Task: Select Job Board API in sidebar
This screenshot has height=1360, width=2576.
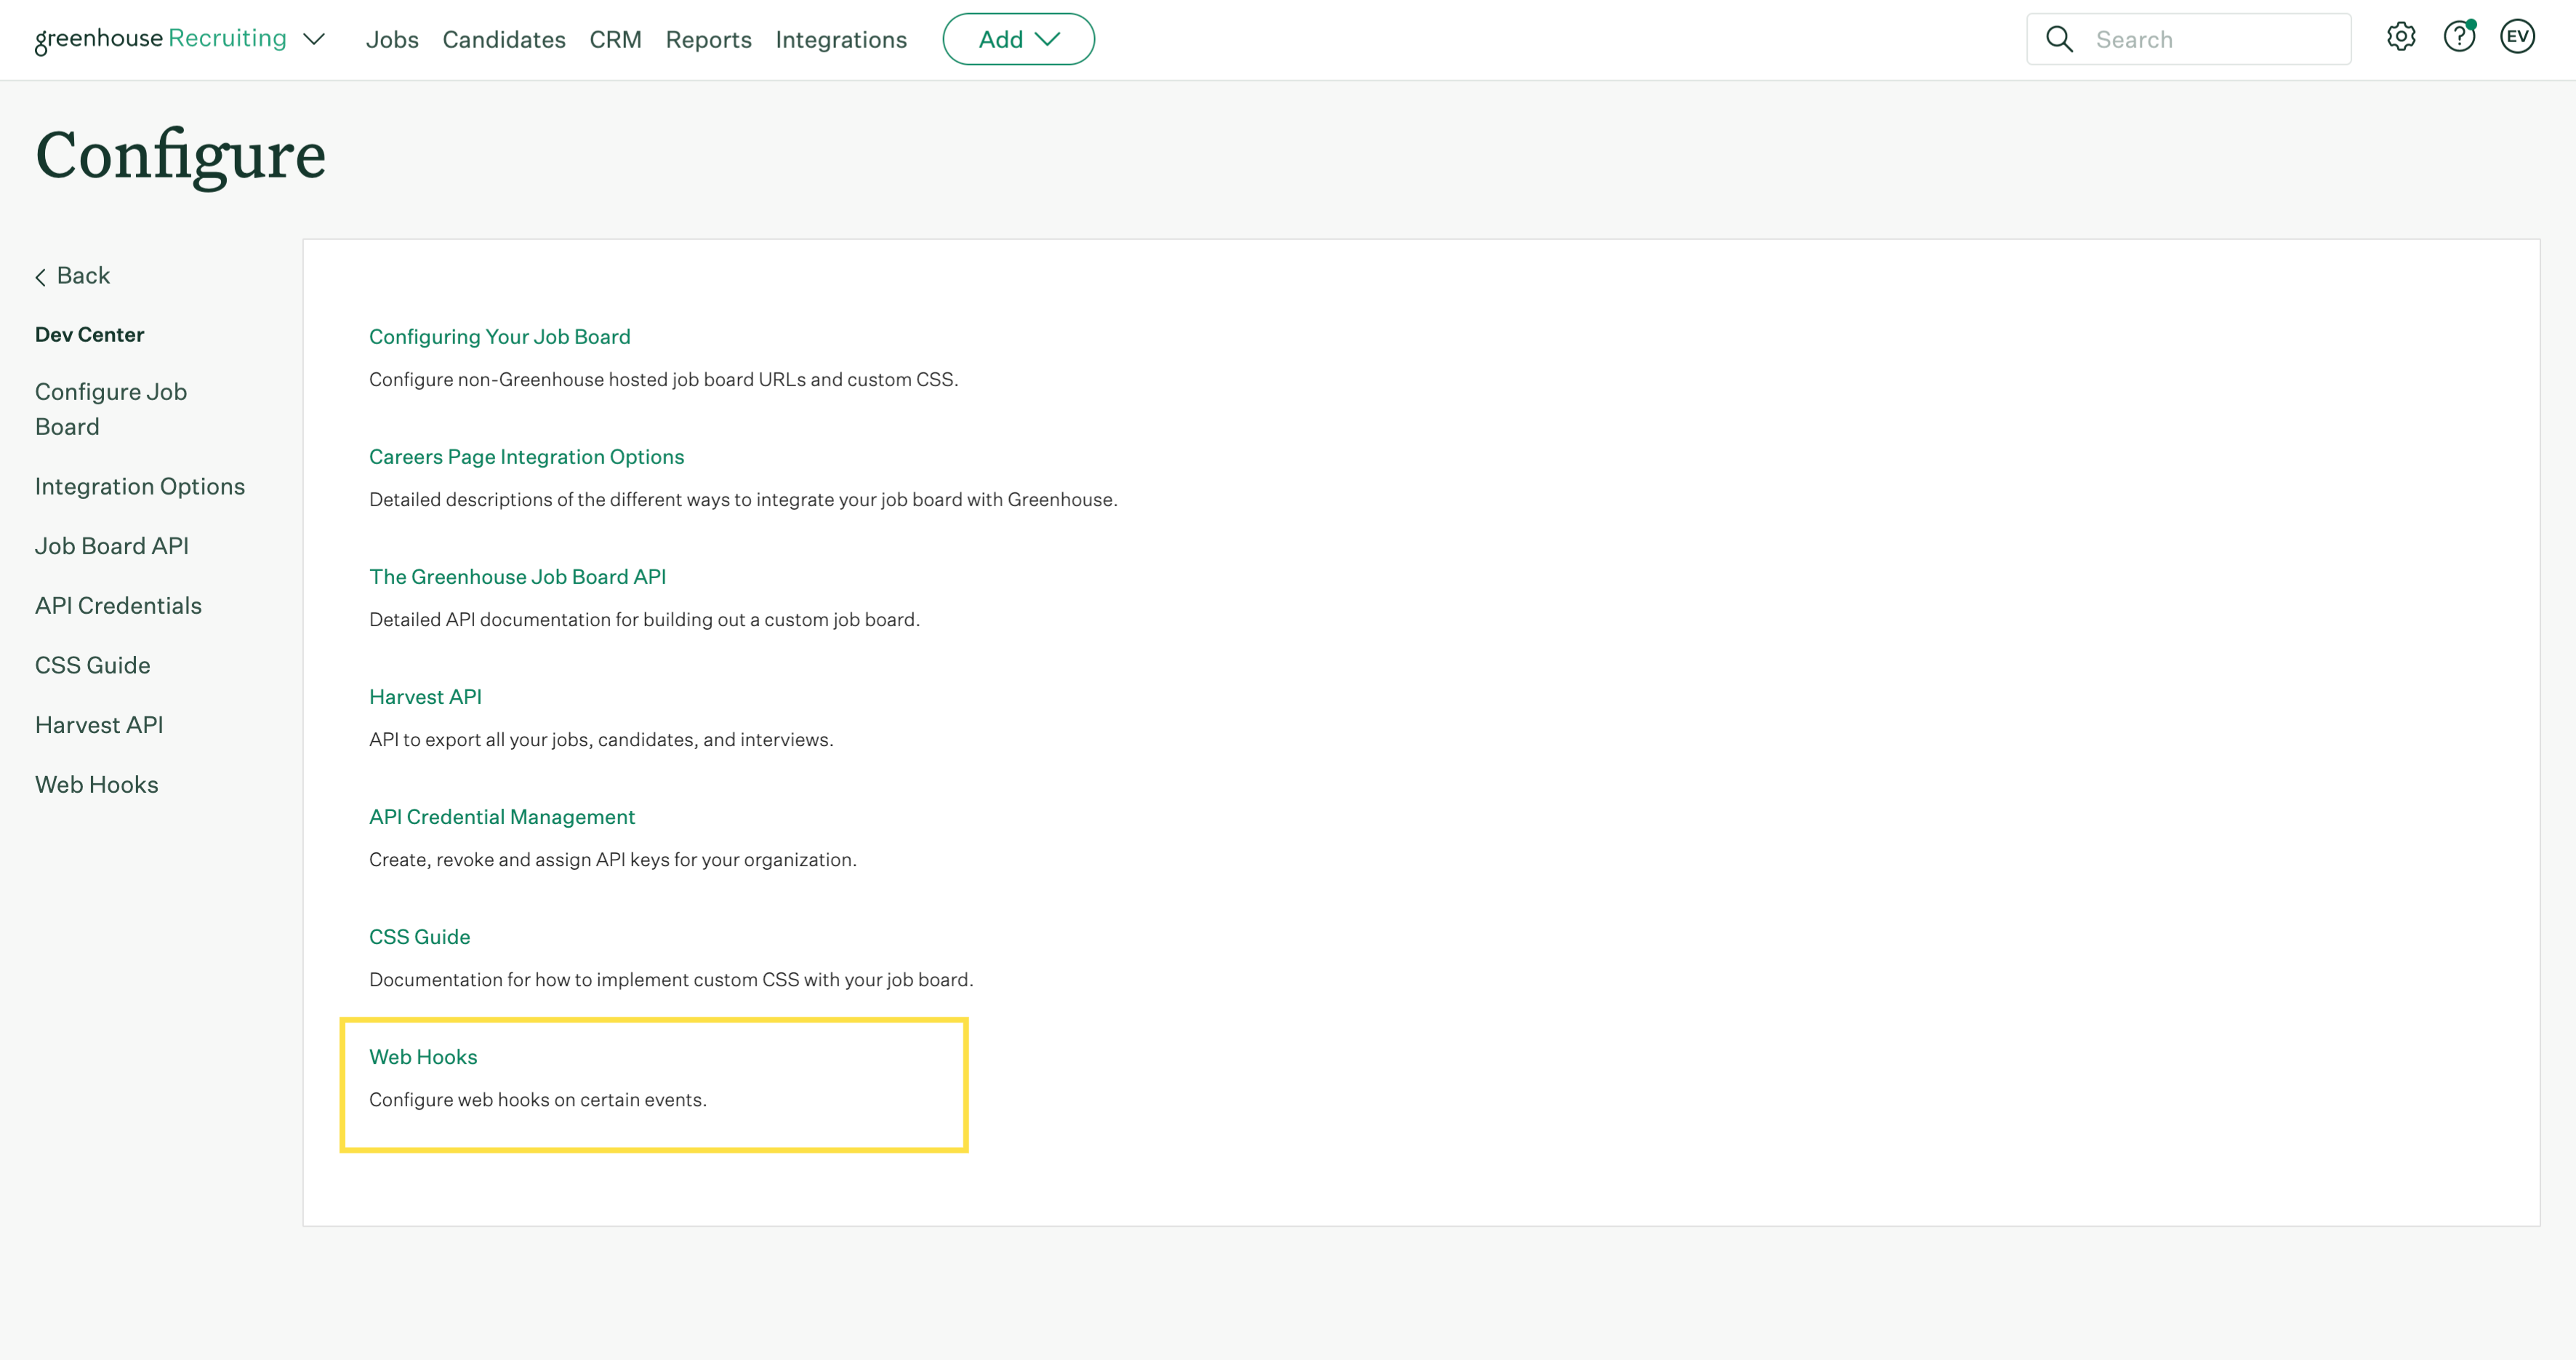Action: (x=111, y=546)
